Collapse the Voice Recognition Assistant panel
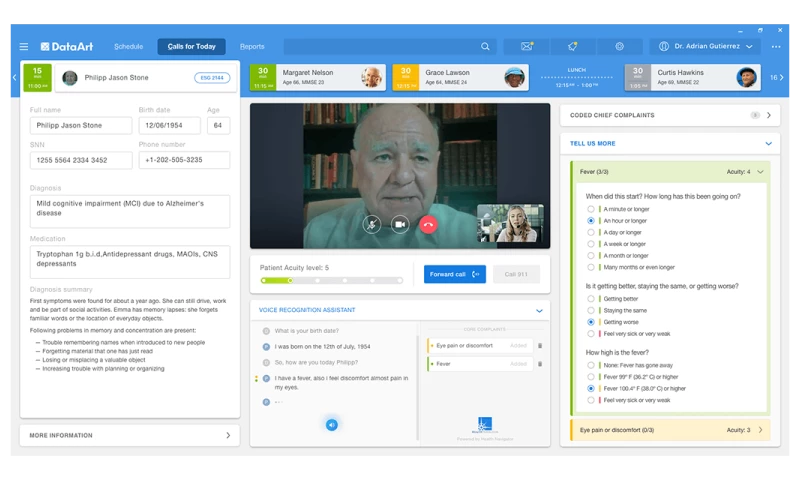 539,311
